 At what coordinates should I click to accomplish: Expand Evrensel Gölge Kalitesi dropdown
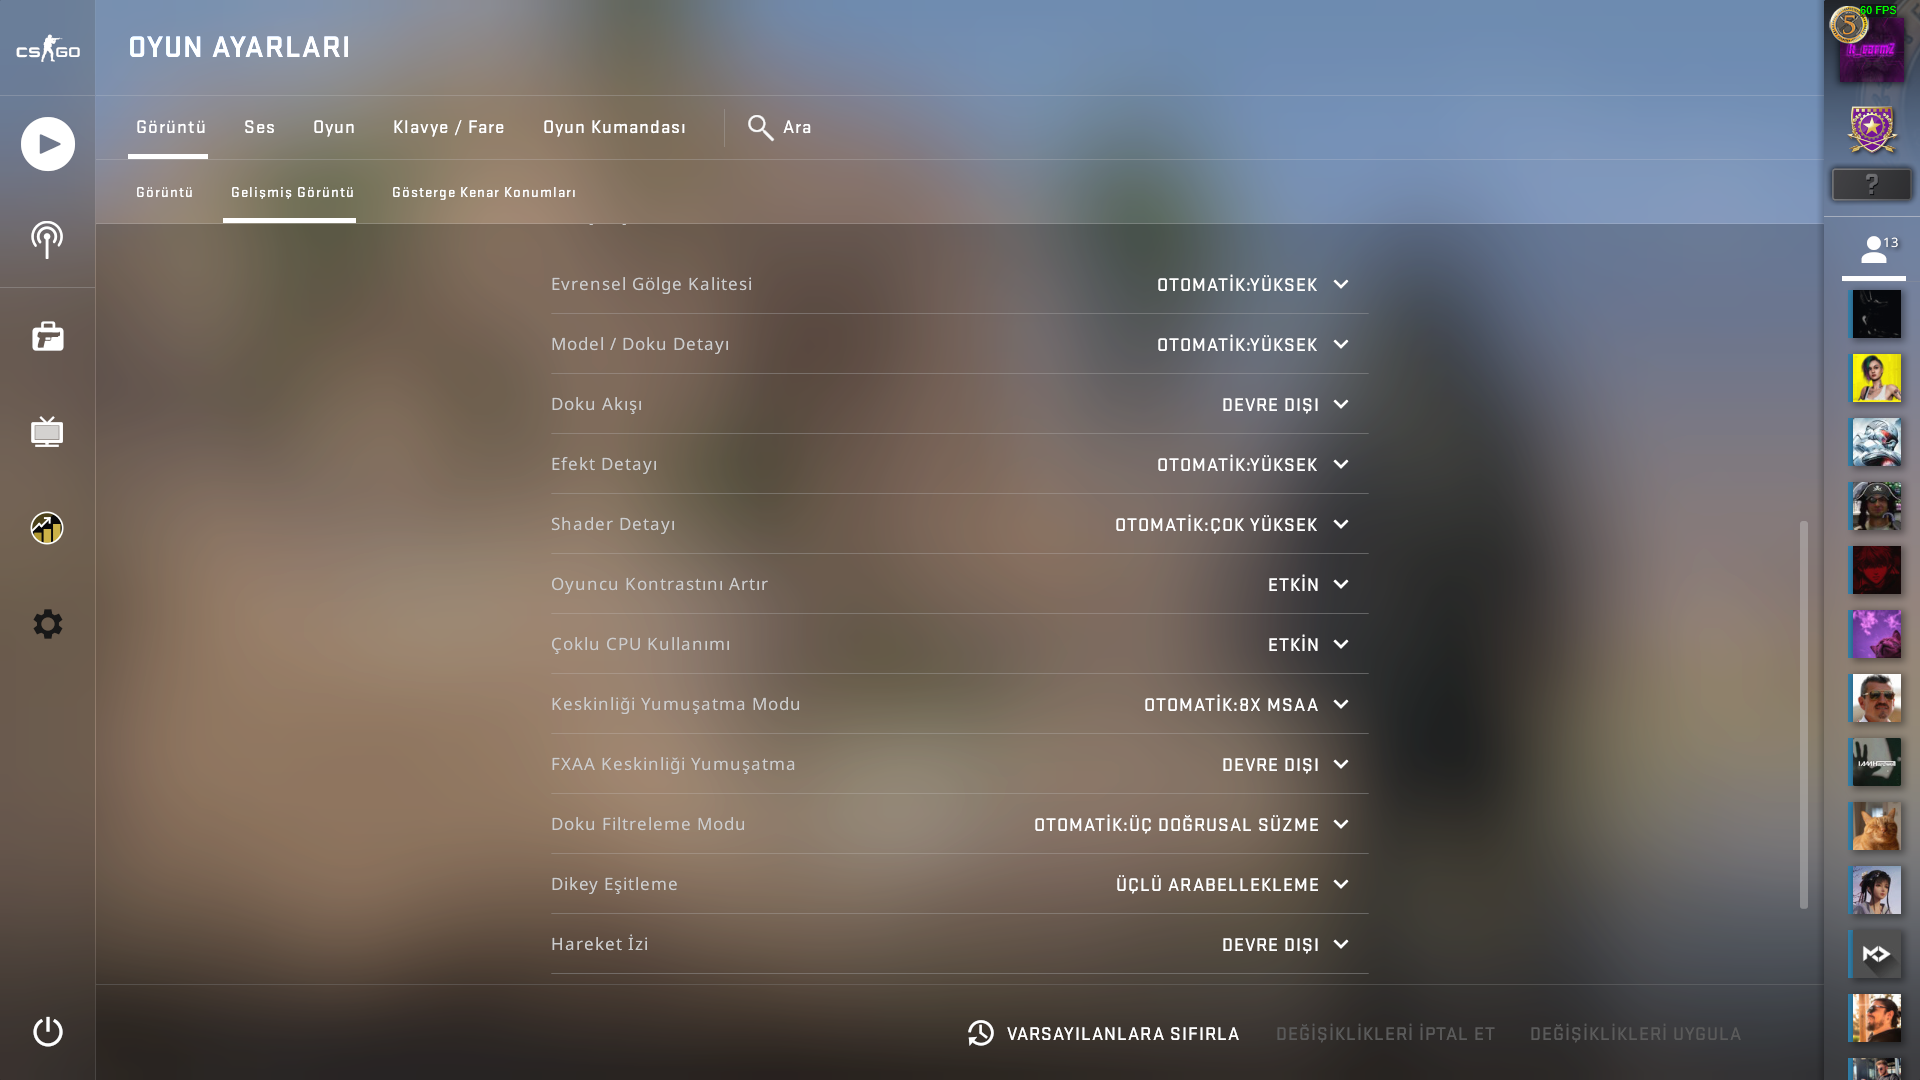click(1253, 285)
